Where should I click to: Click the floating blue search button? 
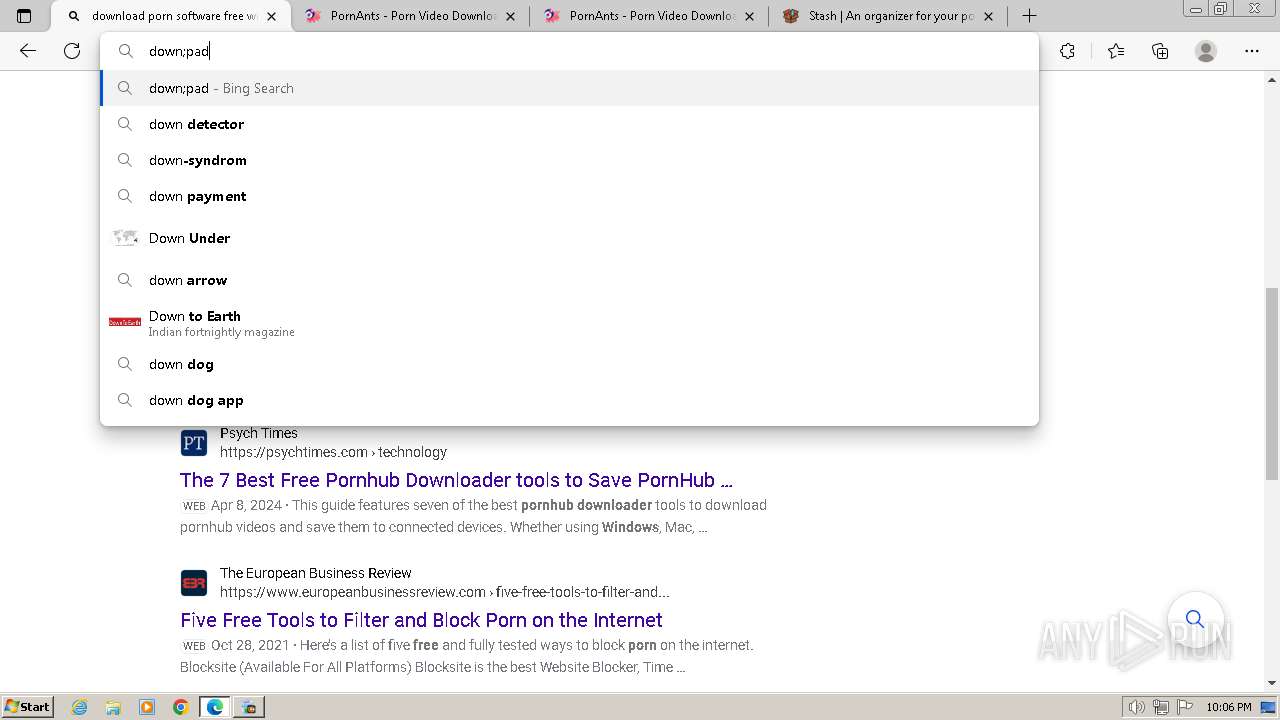[x=1195, y=619]
